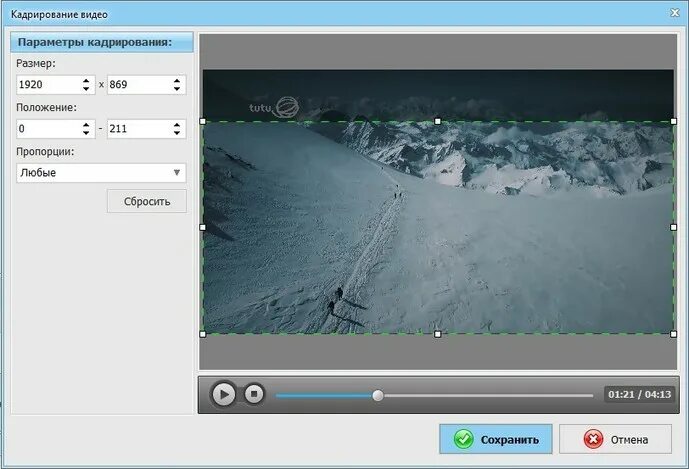Viewport: 689px width, 469px height.
Task: Click the Параметры кадрирования header
Action: (102, 42)
